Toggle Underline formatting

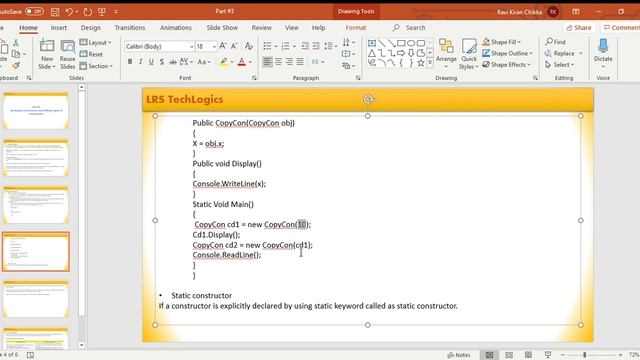pos(151,62)
